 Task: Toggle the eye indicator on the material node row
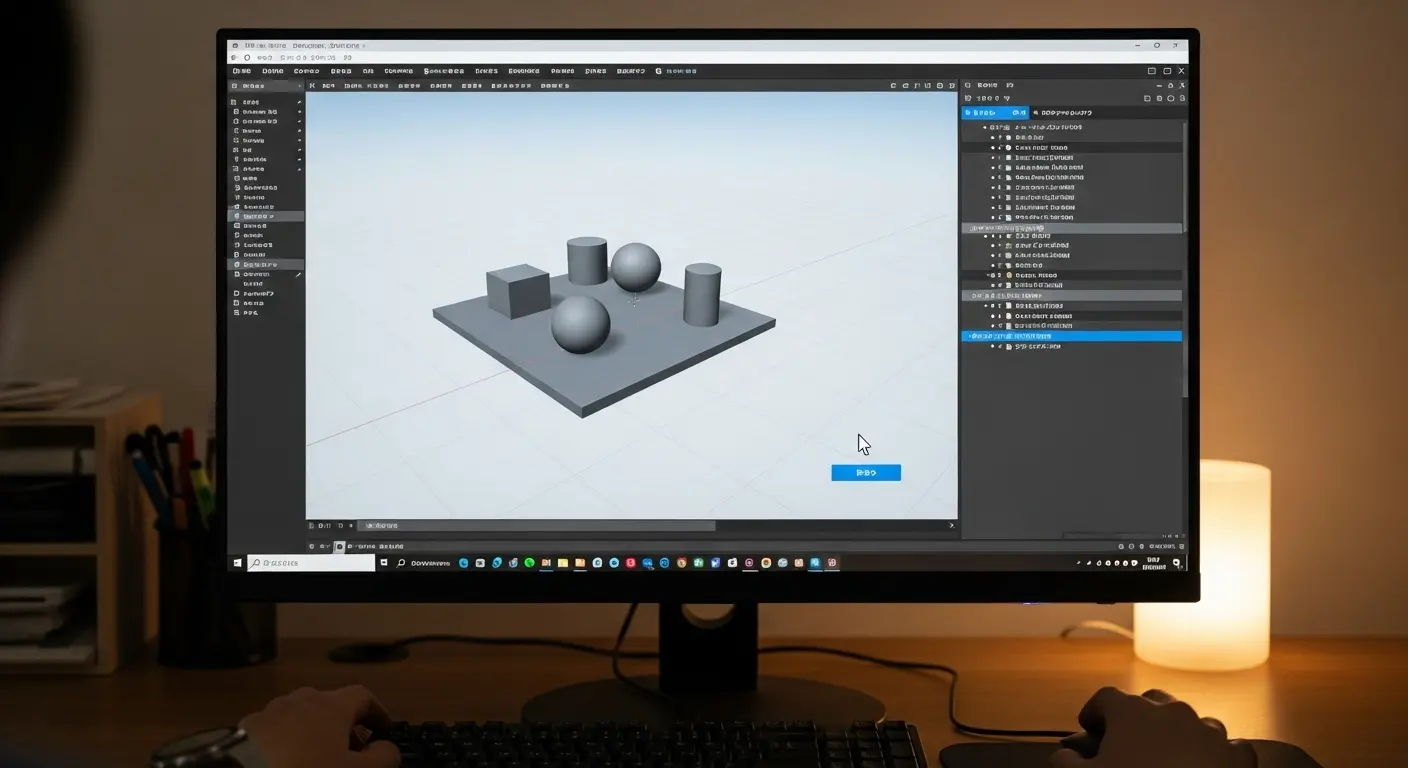(991, 275)
